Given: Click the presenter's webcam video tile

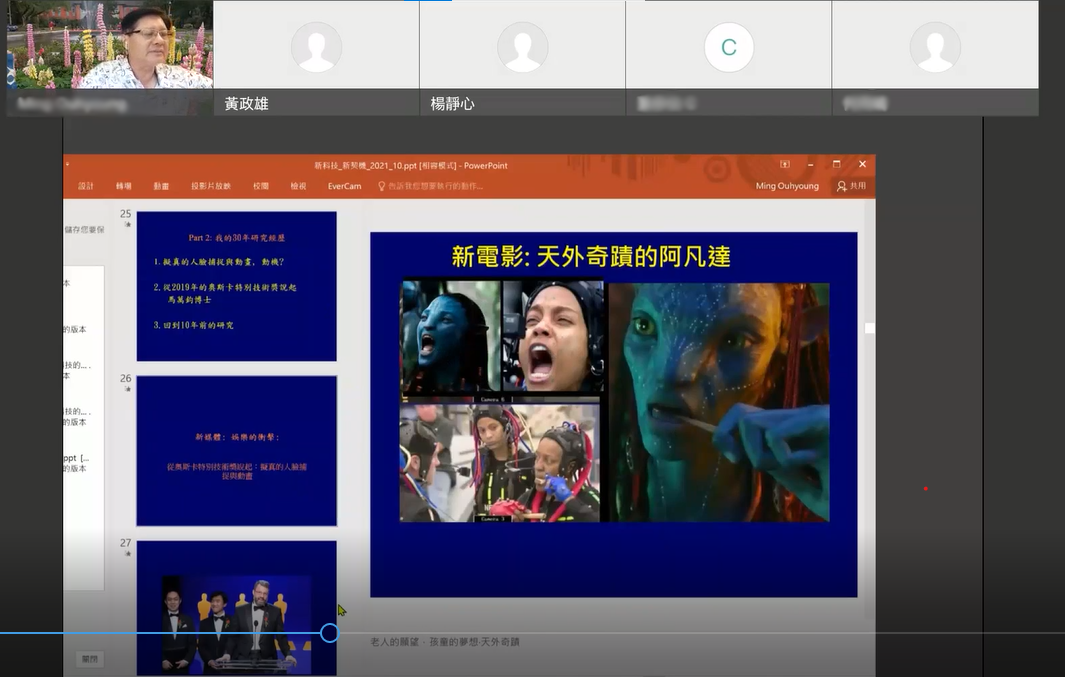Looking at the screenshot, I should click(x=110, y=57).
